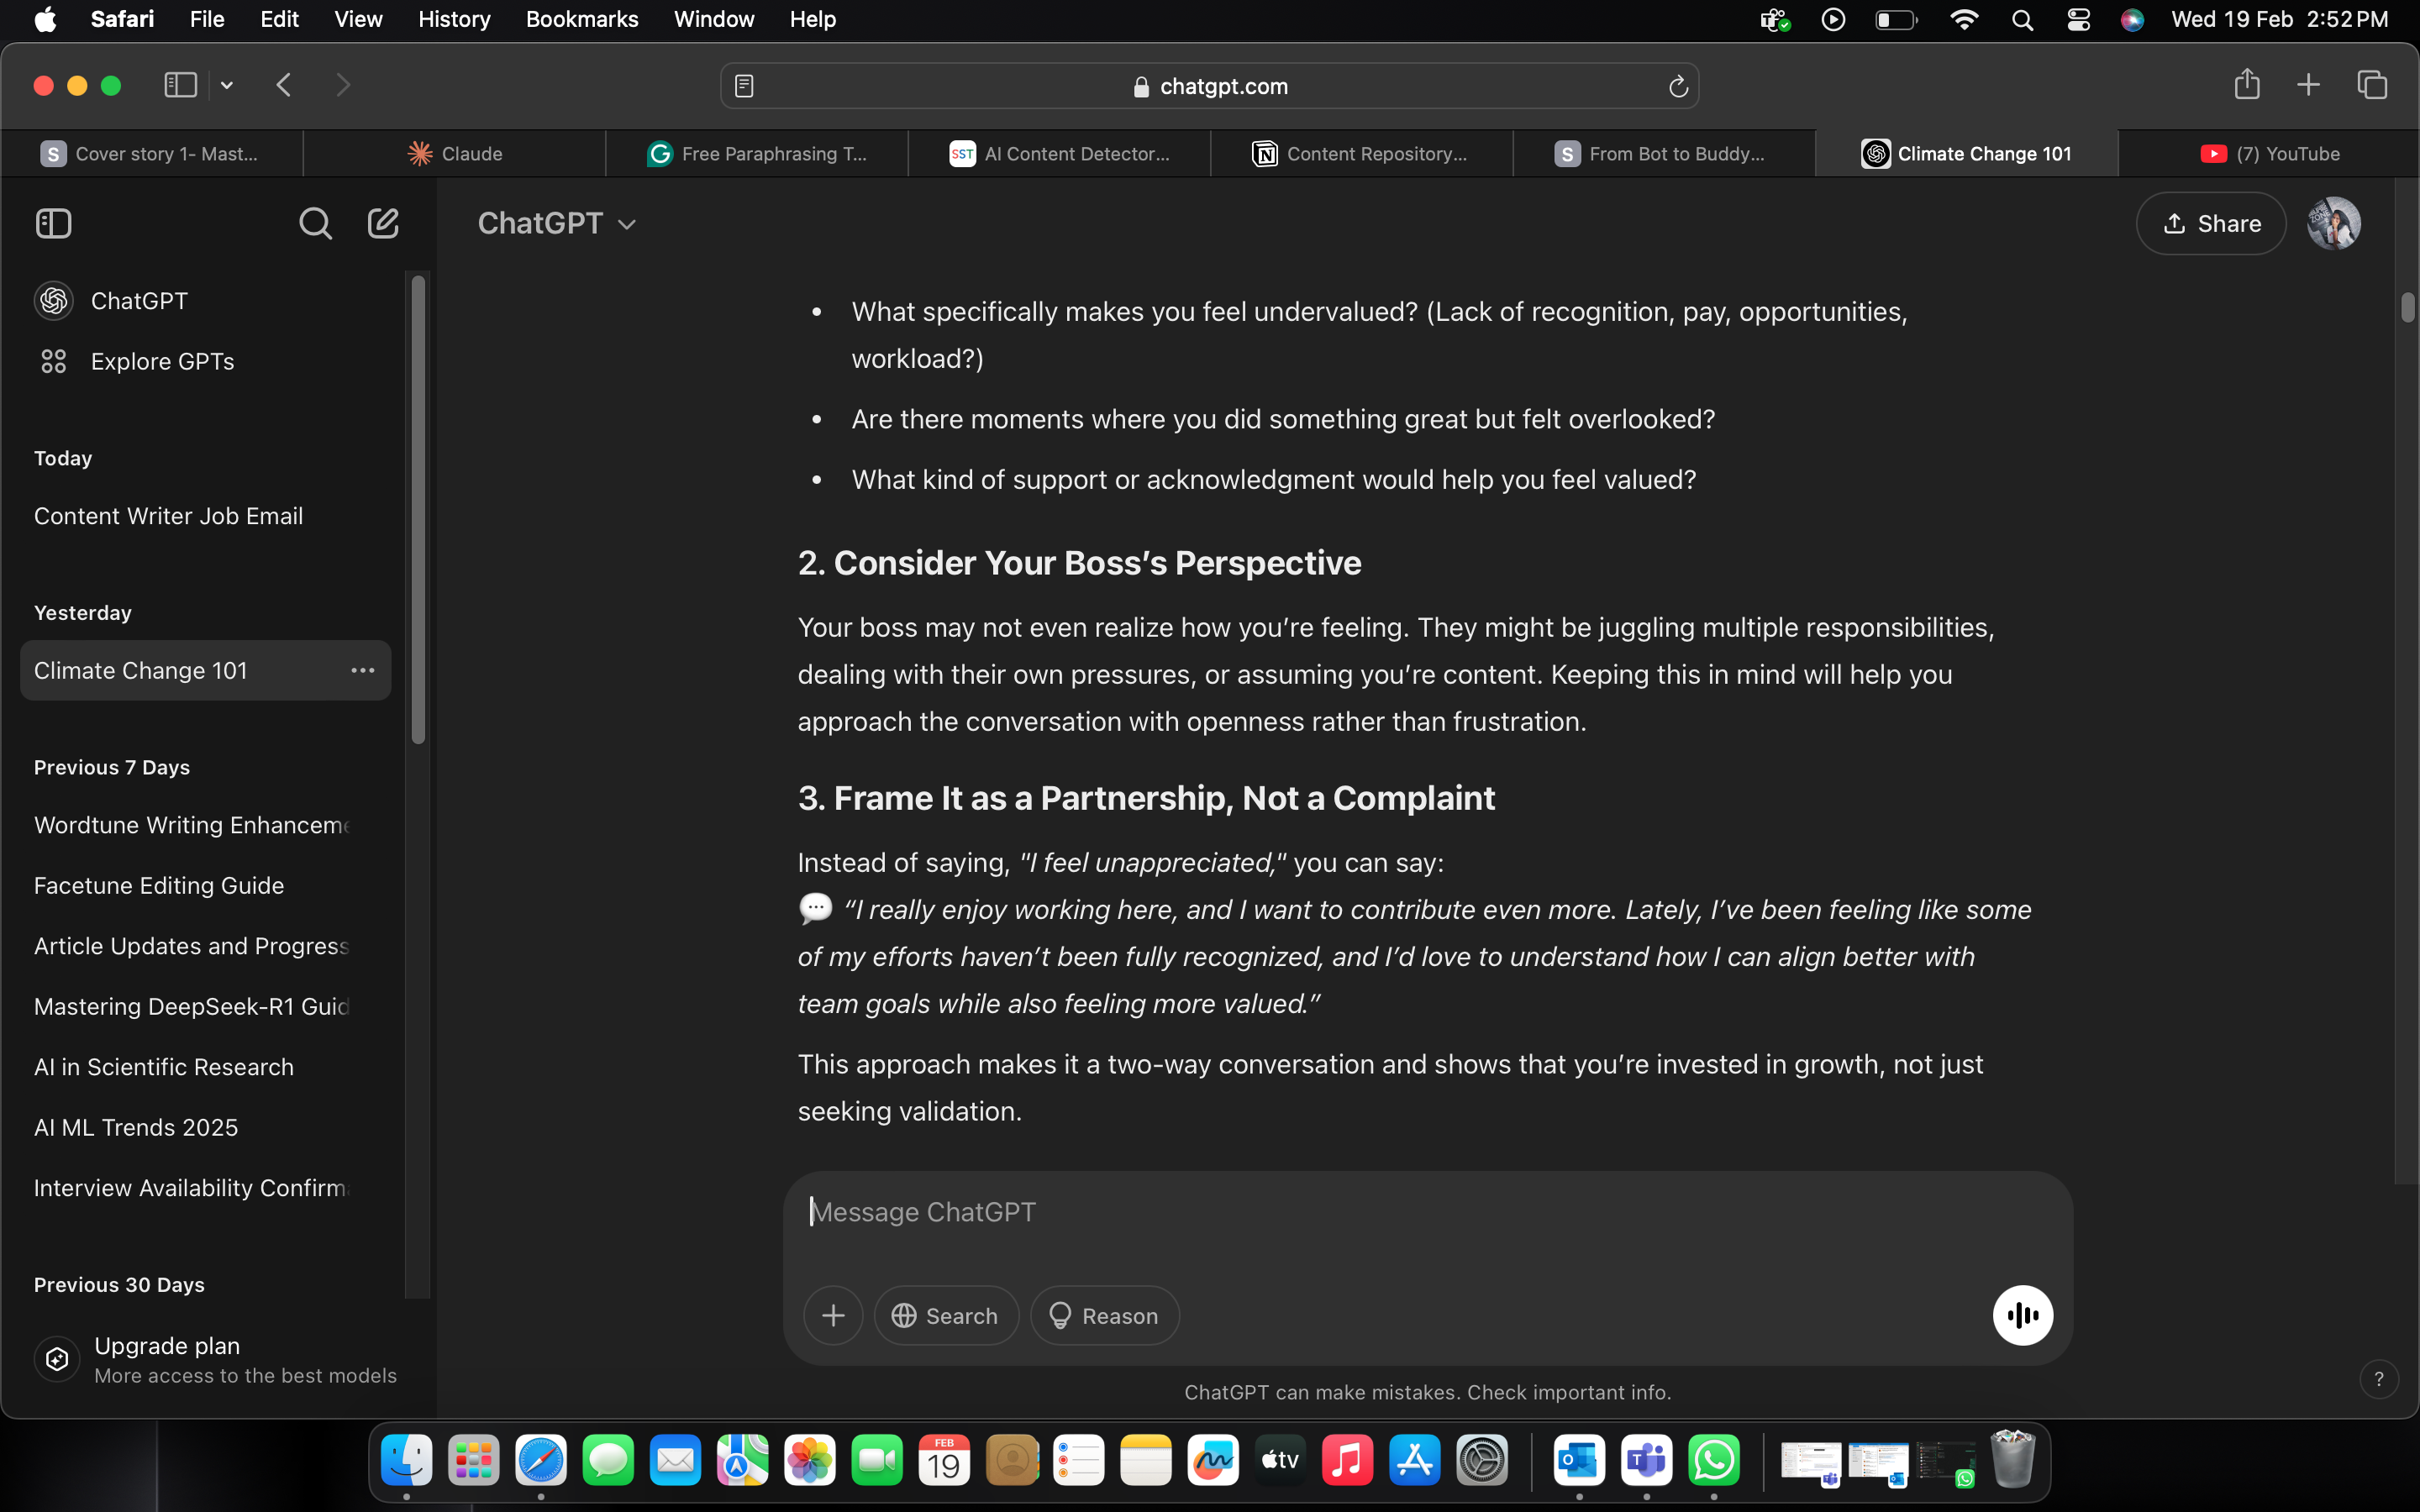Click the attach plus button in composer
The image size is (2420, 1512).
click(832, 1316)
